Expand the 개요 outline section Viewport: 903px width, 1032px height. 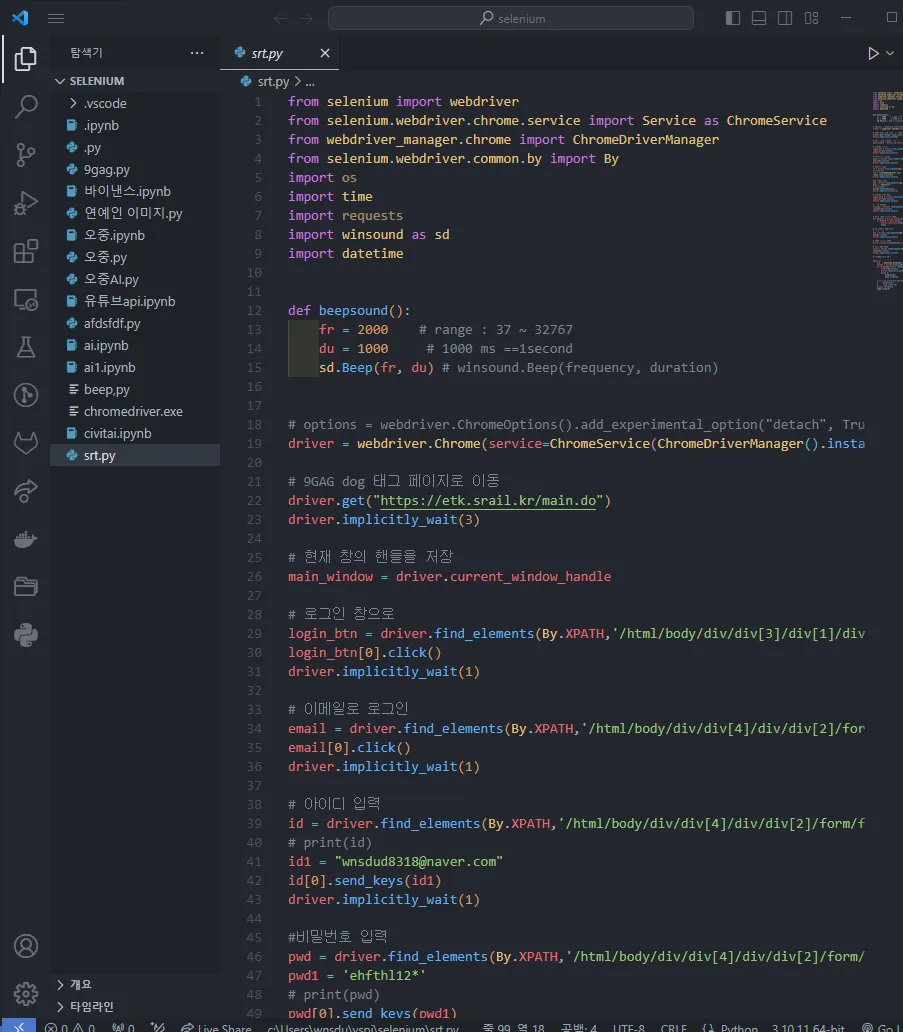click(x=80, y=984)
